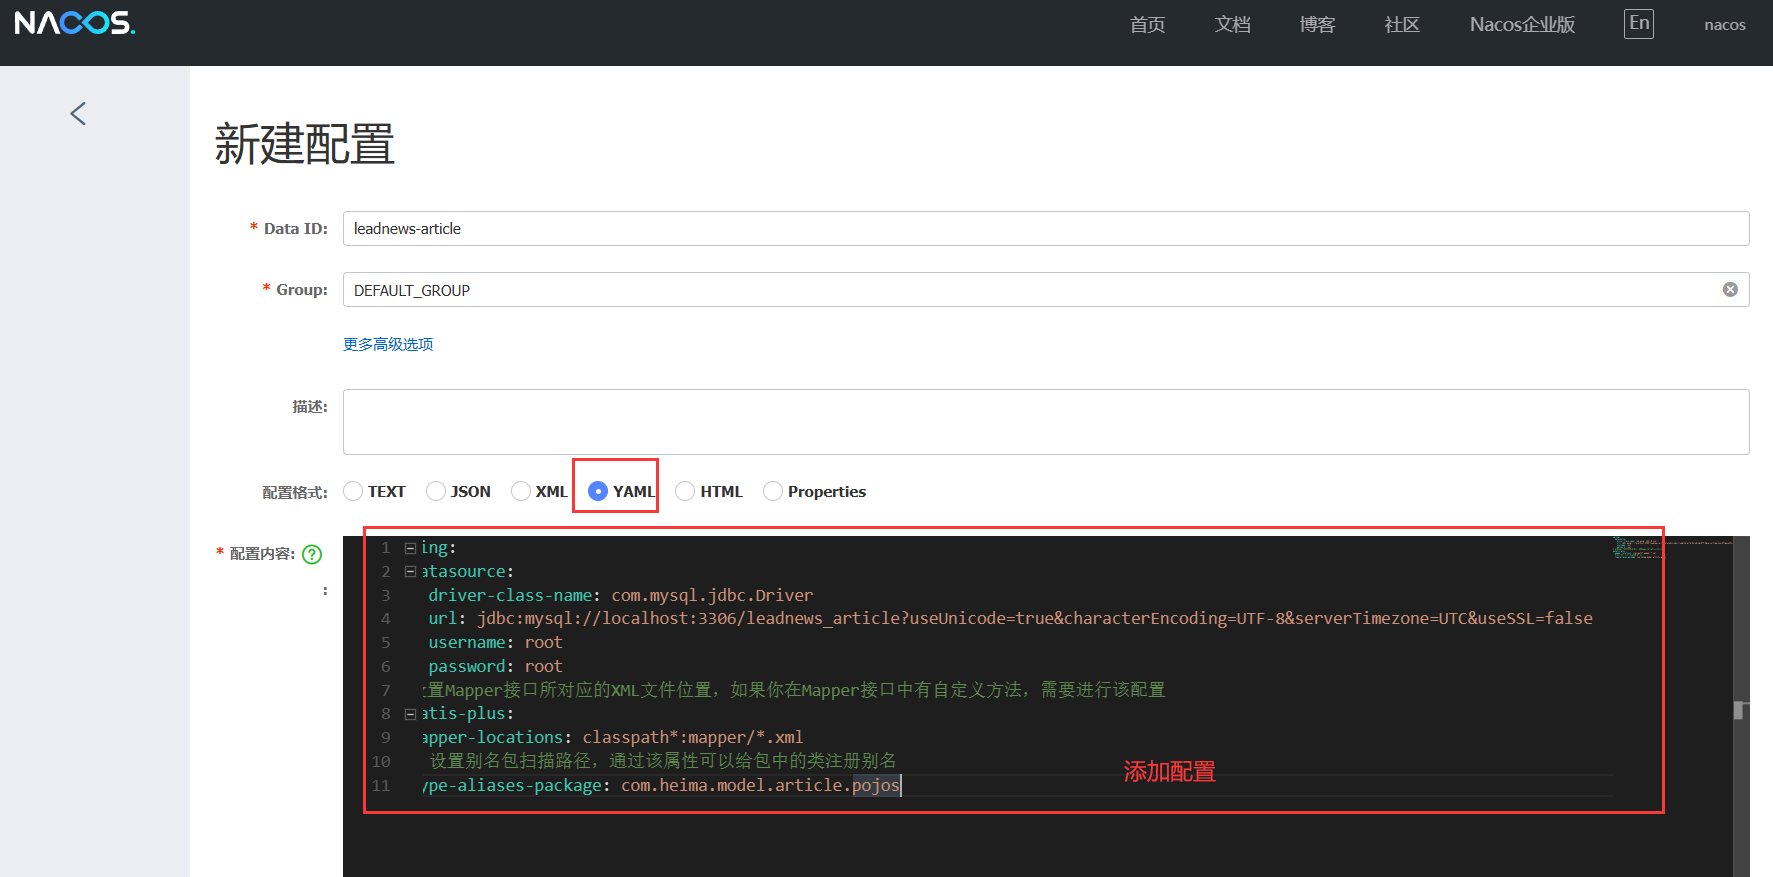This screenshot has width=1773, height=877.
Task: Focus the Data ID input field
Action: tap(1046, 228)
